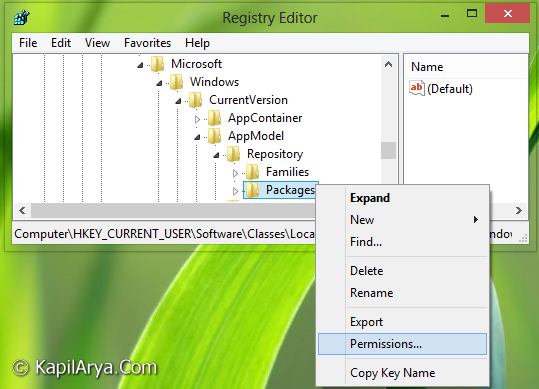Expand the Packages key arrow

tap(235, 191)
